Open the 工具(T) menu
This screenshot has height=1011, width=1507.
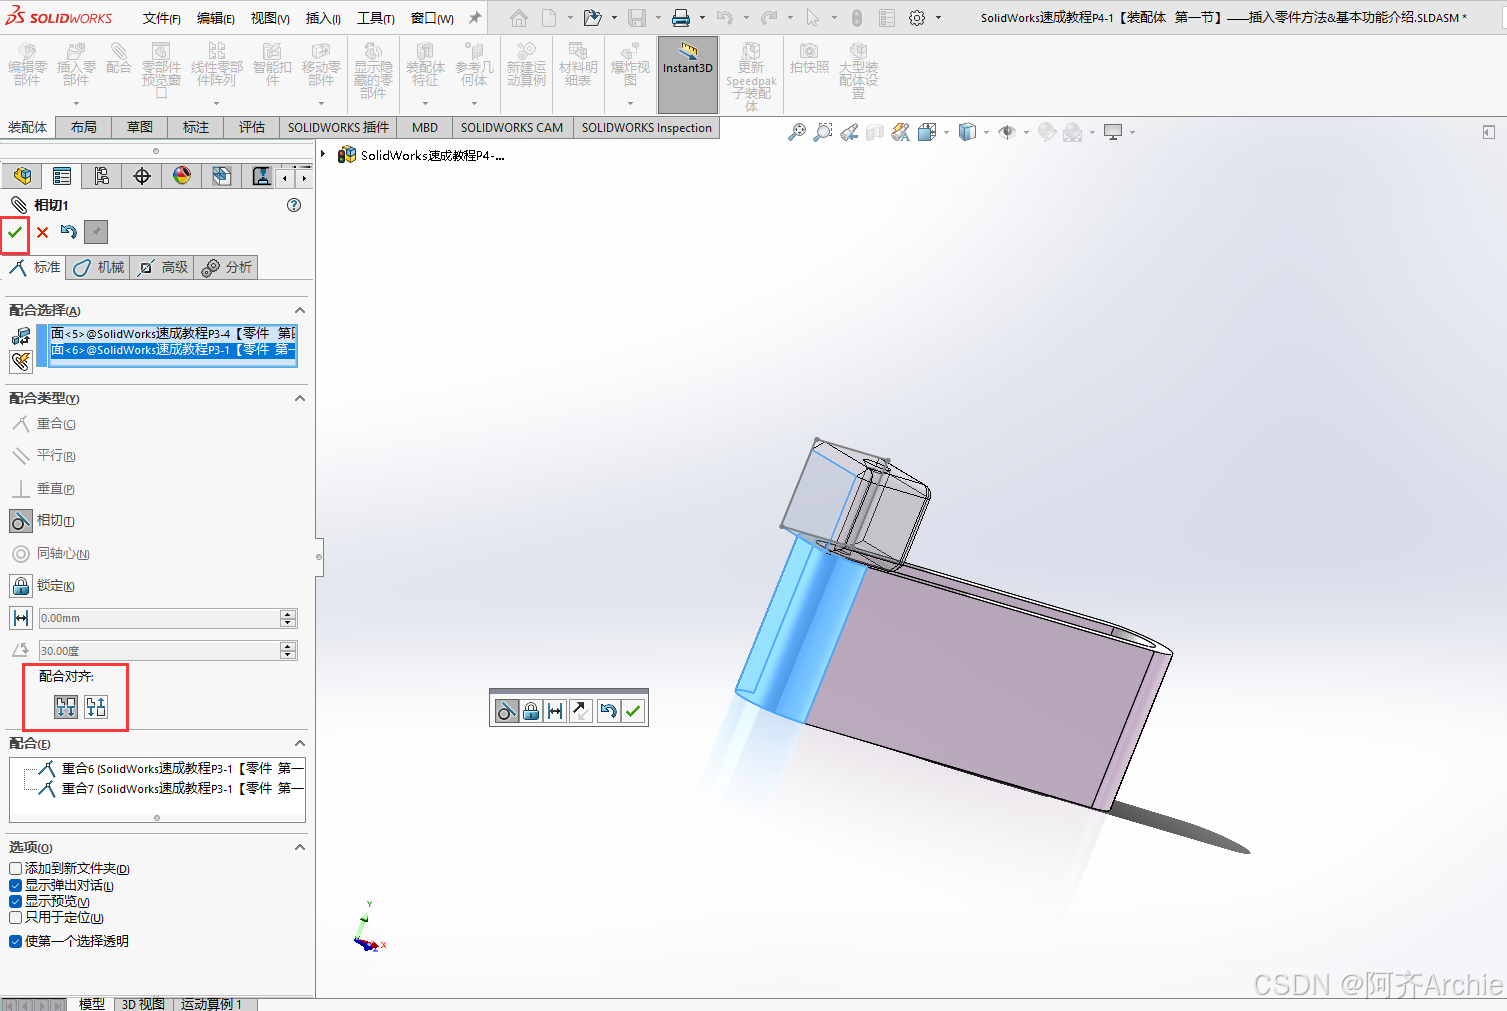pyautogui.click(x=376, y=18)
